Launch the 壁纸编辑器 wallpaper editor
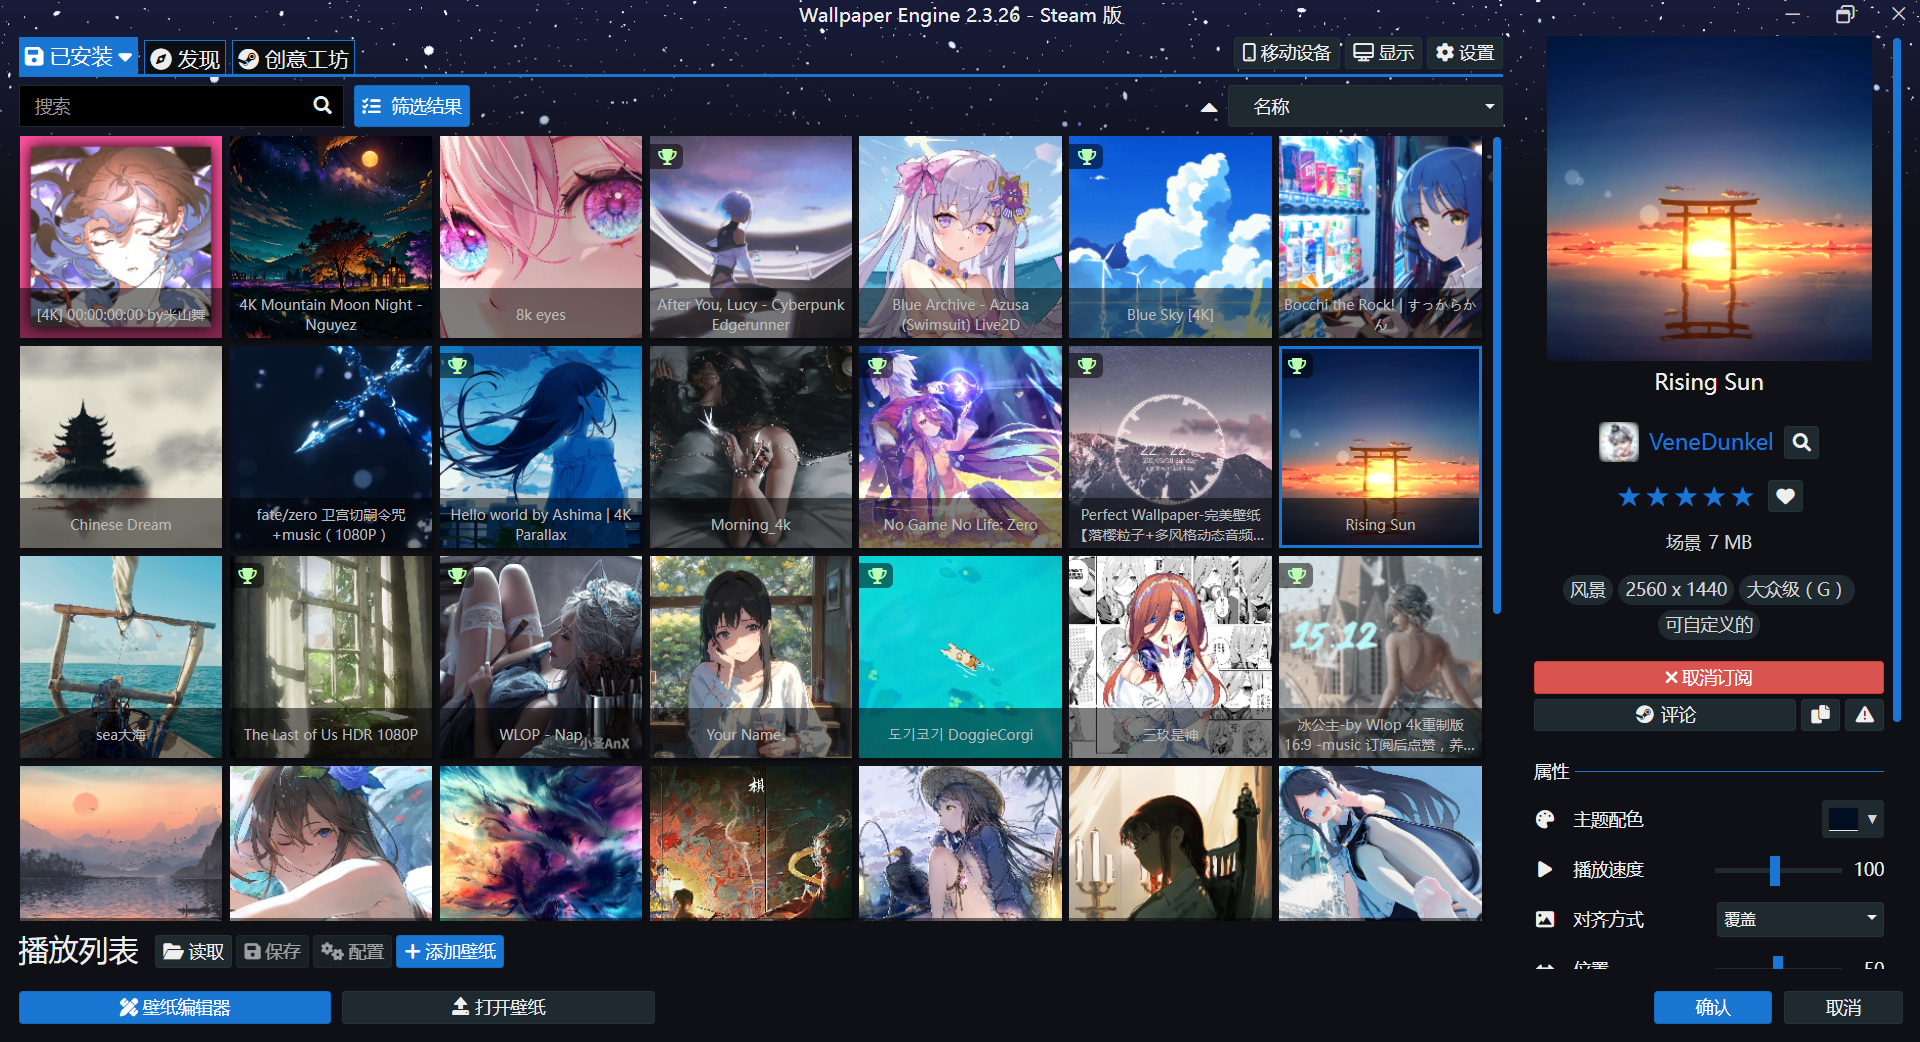The image size is (1920, 1042). click(175, 1007)
